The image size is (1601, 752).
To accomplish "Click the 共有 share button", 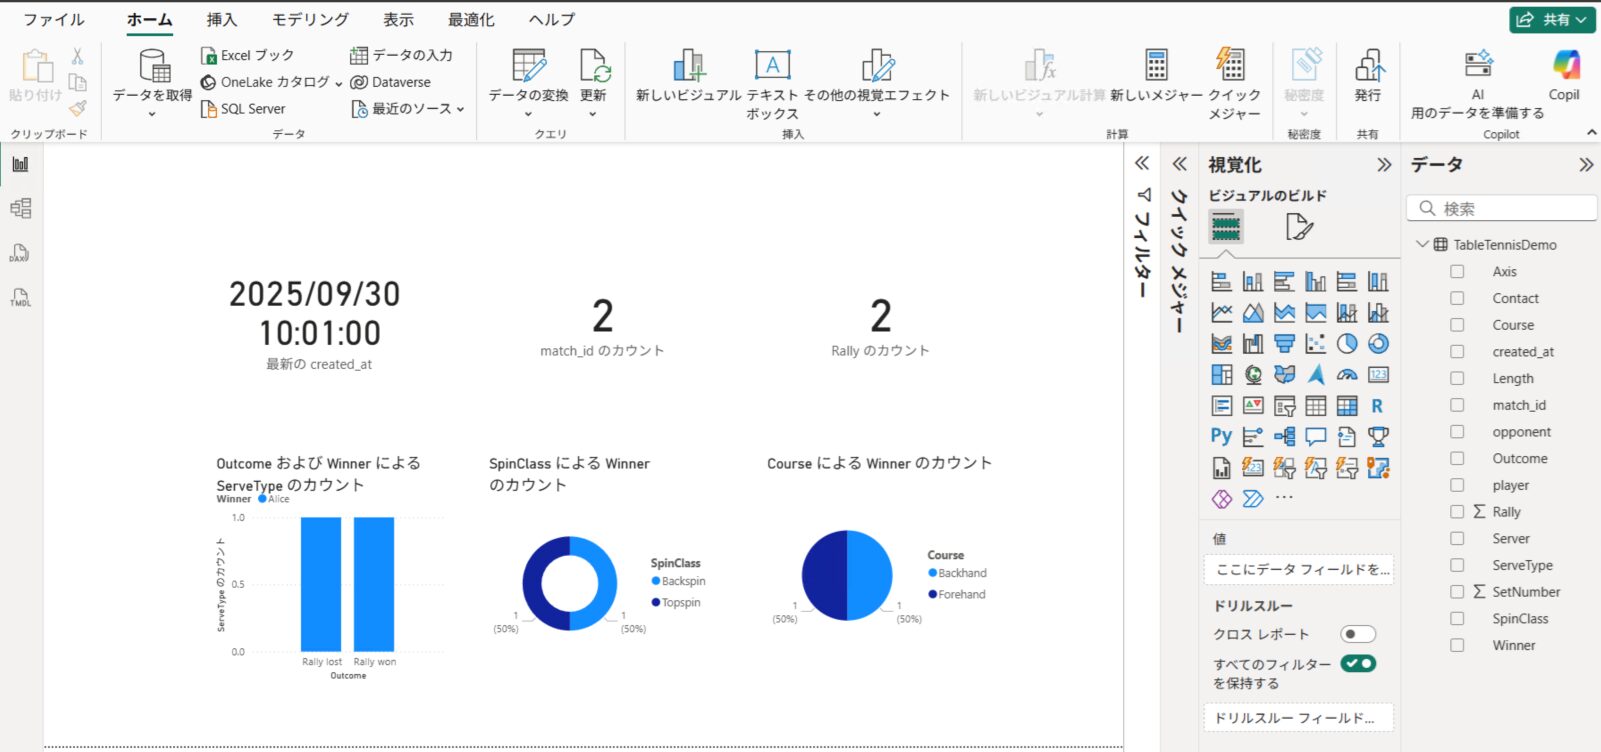I will click(1551, 20).
